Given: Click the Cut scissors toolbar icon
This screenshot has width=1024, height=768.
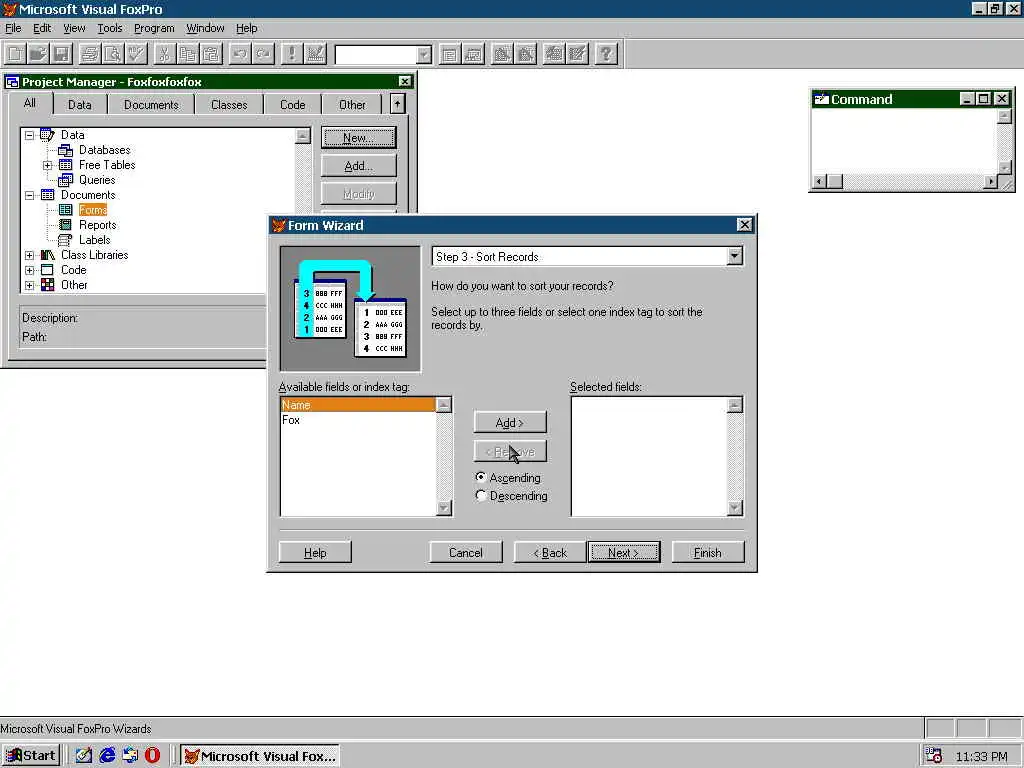Looking at the screenshot, I should pyautogui.click(x=165, y=54).
